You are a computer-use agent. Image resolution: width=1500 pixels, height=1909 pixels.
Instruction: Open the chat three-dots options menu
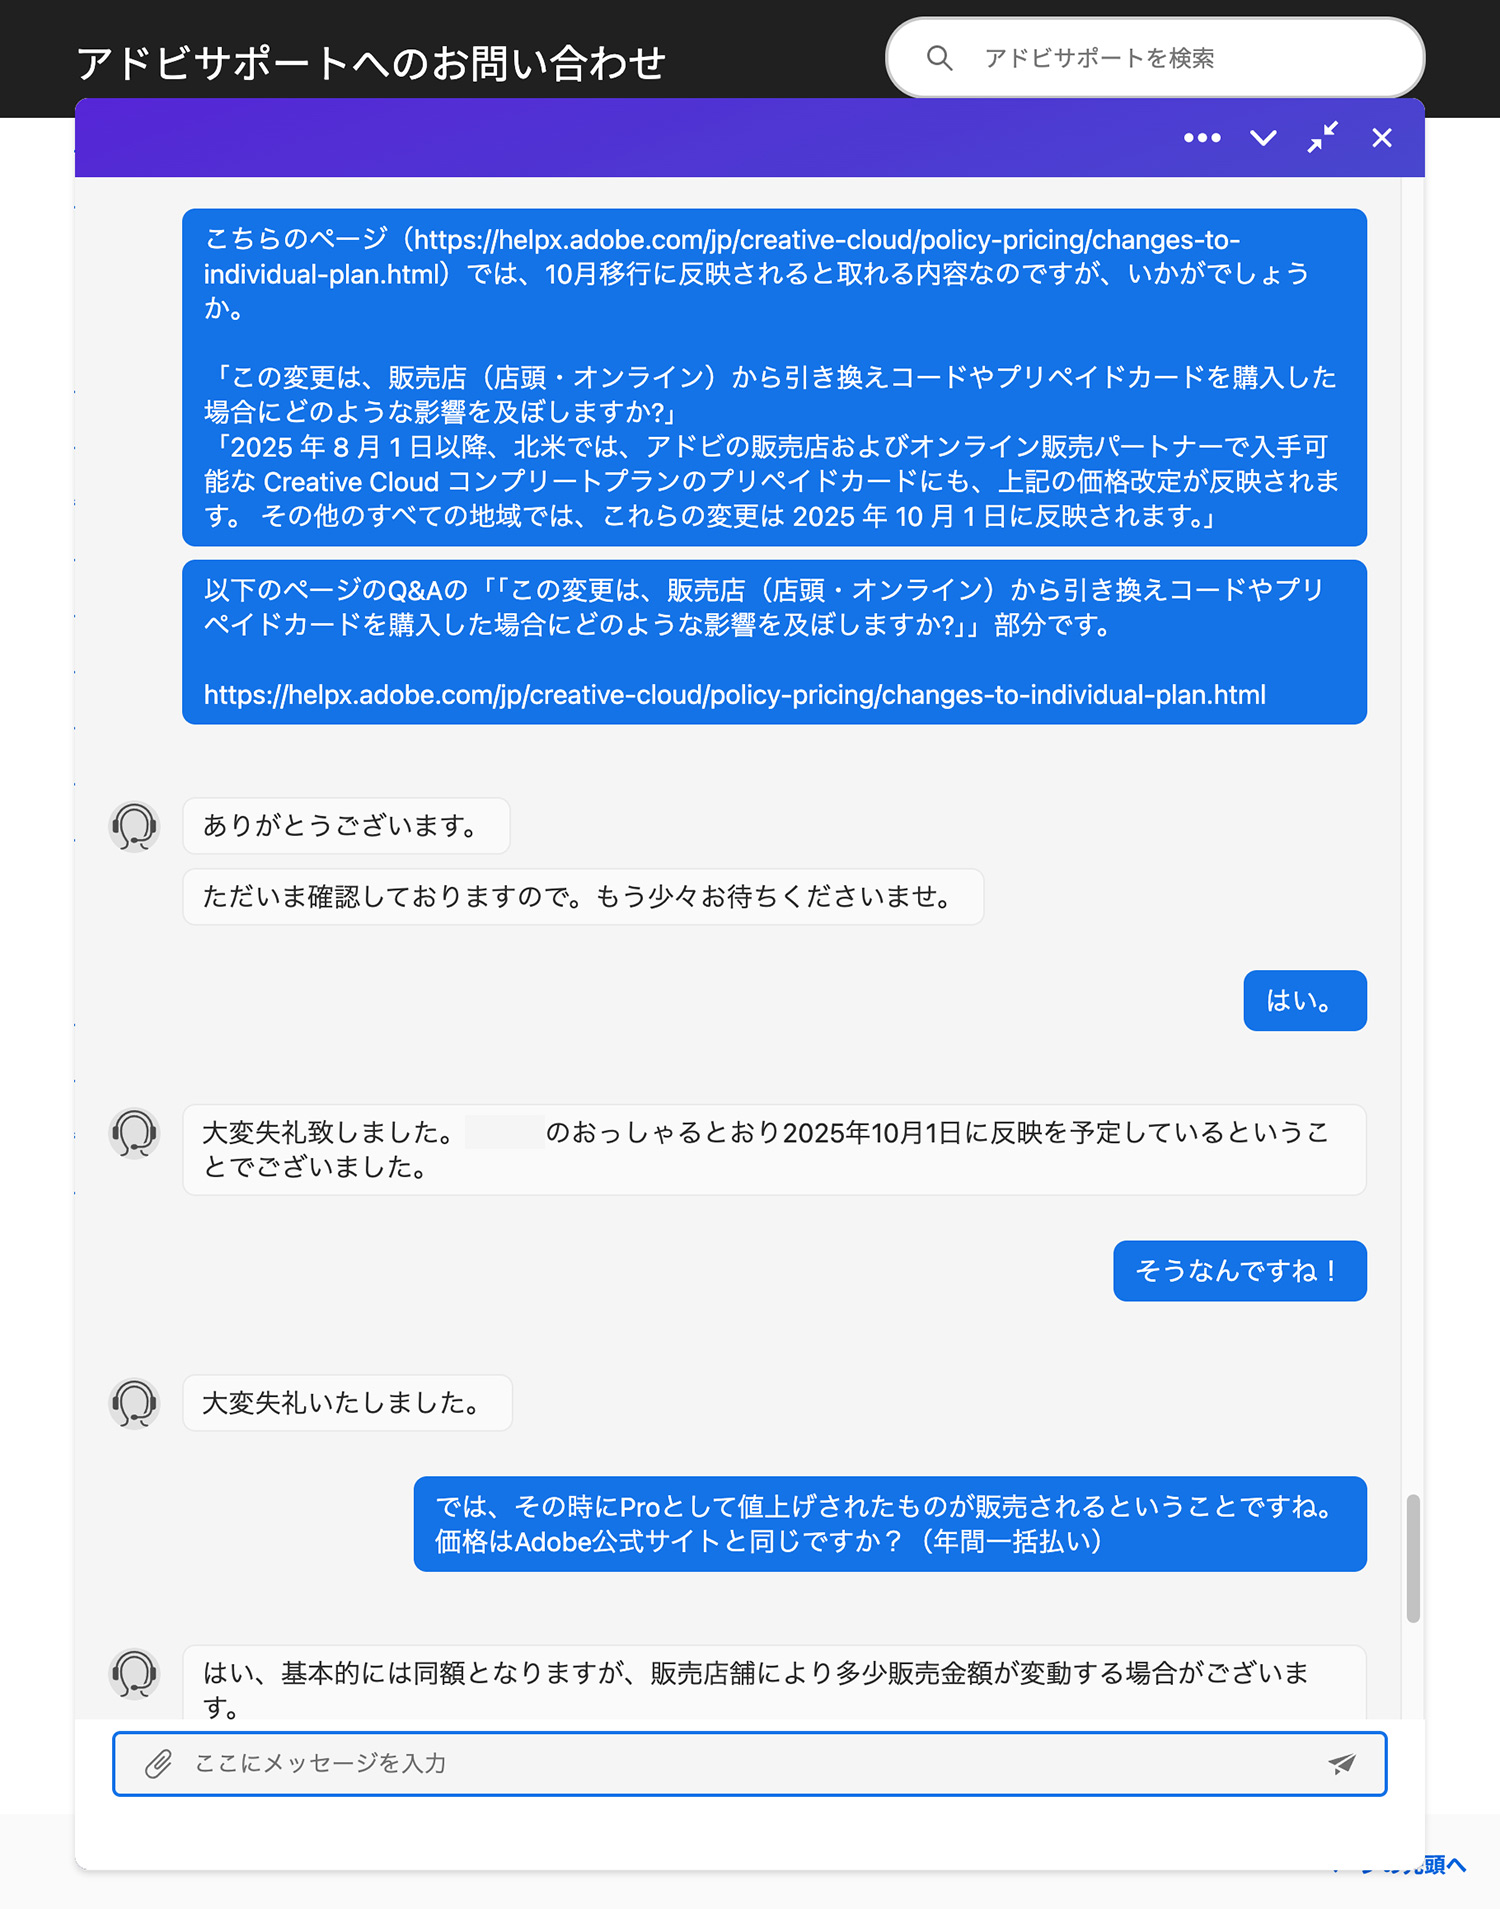[1202, 138]
